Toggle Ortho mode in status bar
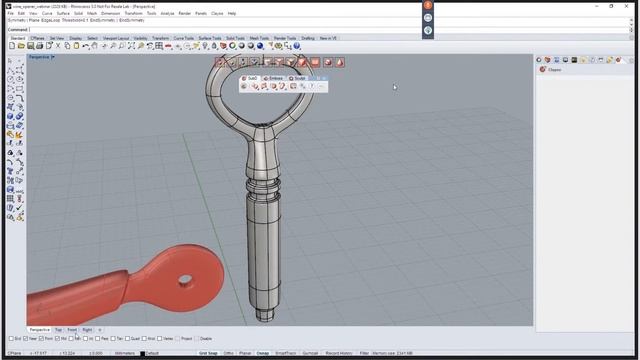This screenshot has height=360, width=640. coord(229,353)
